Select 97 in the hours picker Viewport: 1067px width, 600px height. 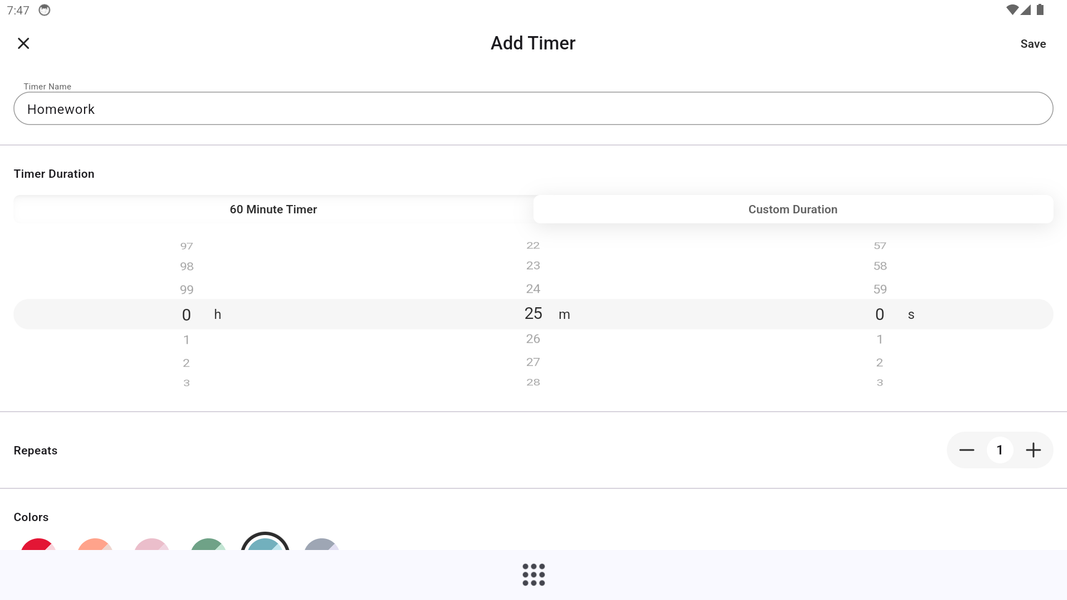pos(186,246)
